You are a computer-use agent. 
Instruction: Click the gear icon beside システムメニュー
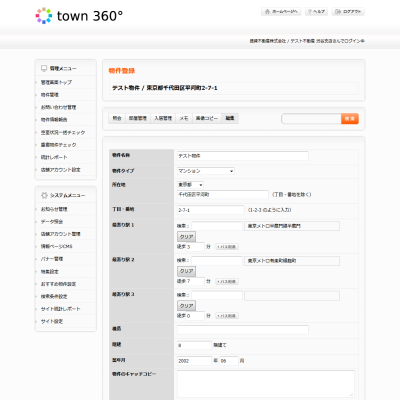tap(44, 195)
